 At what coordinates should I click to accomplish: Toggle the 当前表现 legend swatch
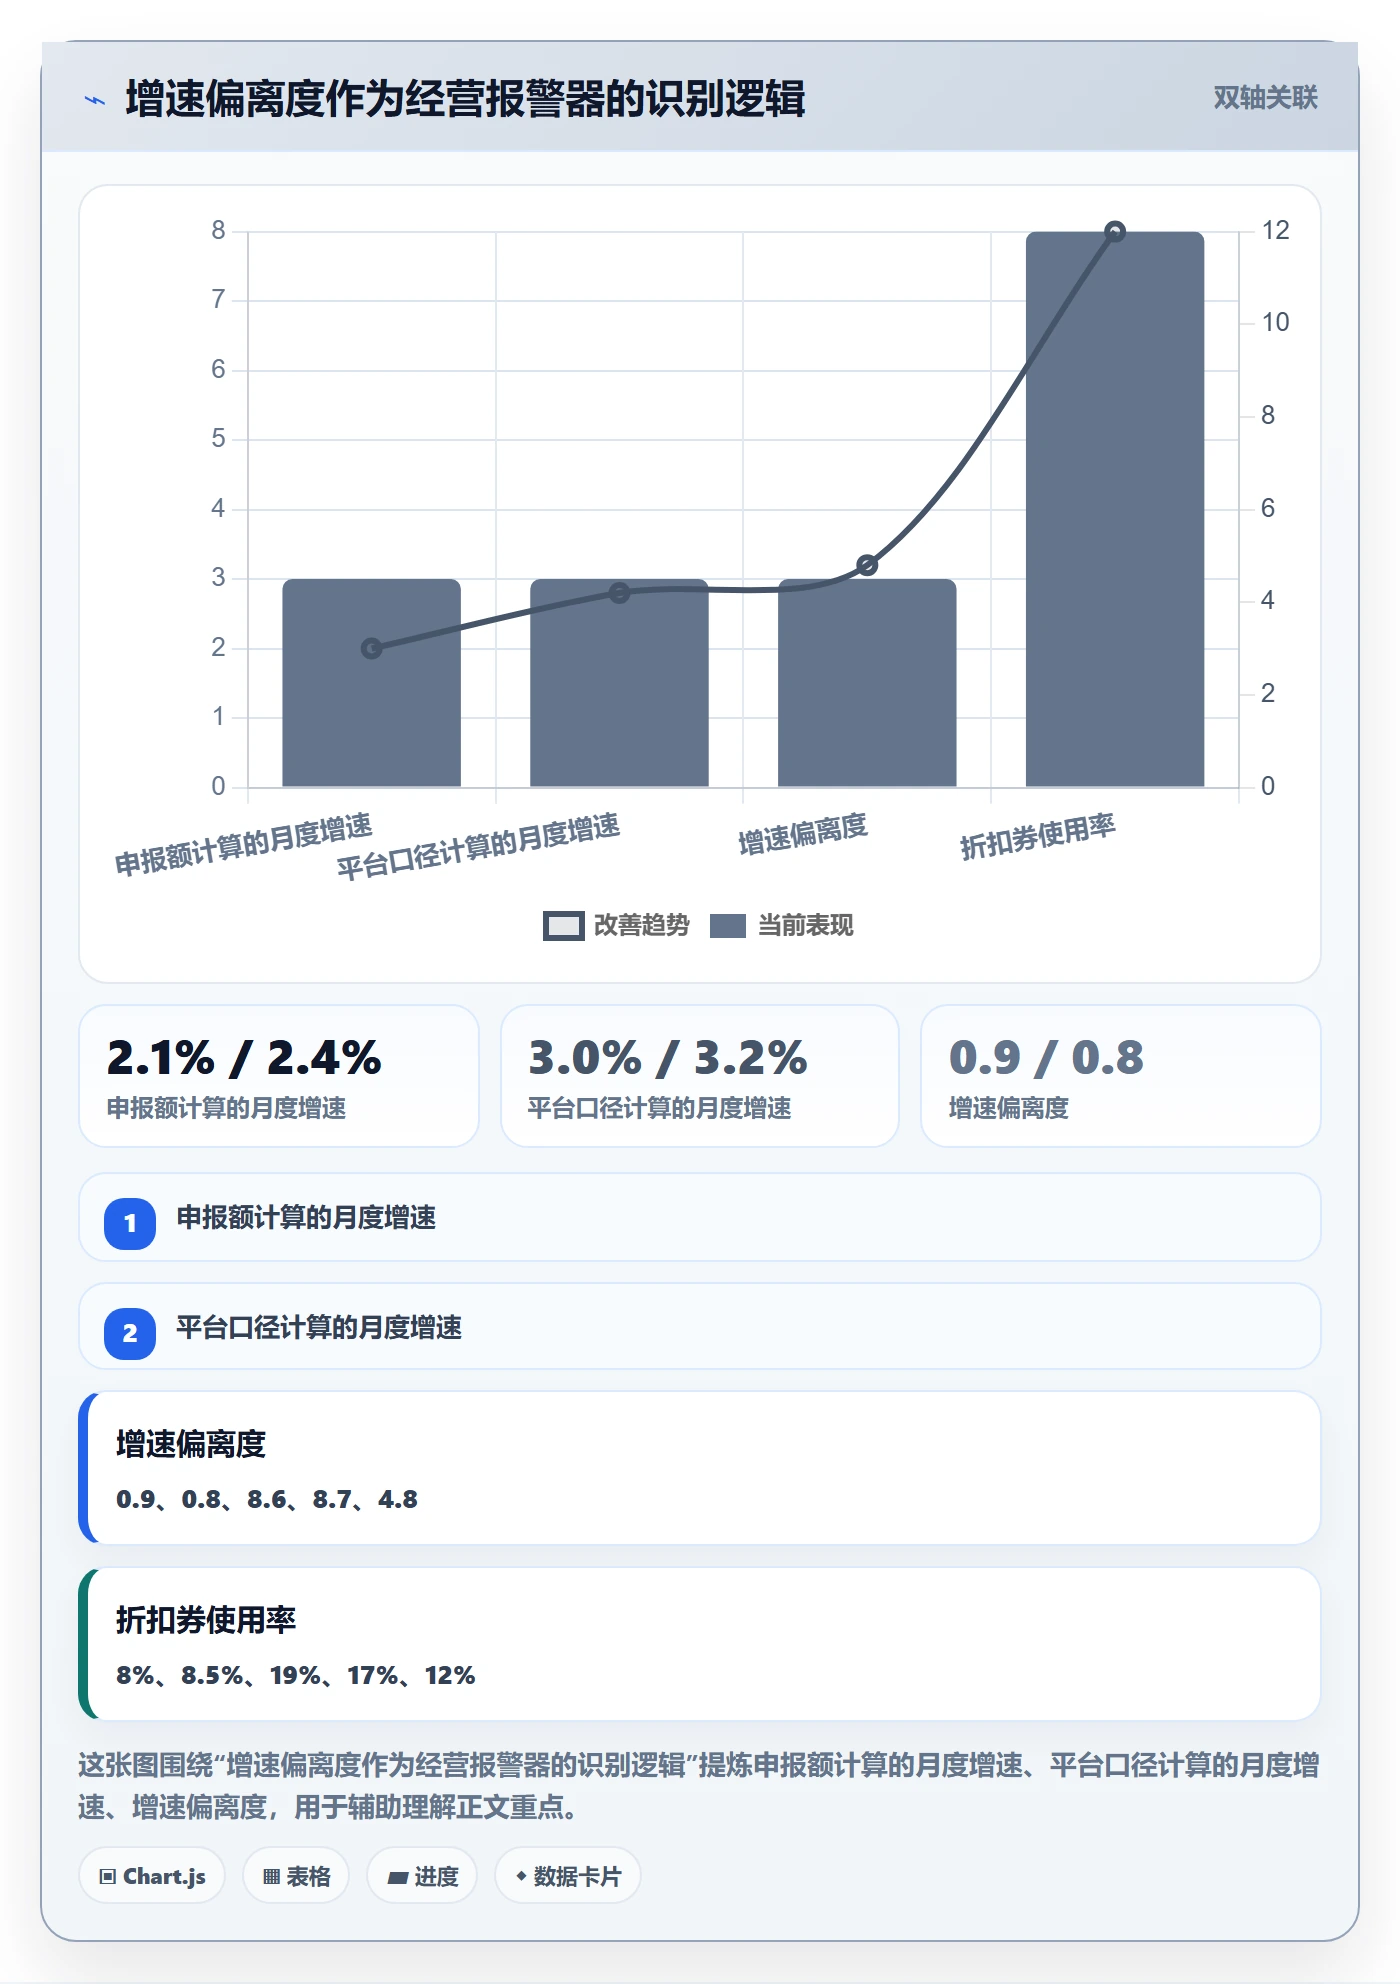coord(728,926)
